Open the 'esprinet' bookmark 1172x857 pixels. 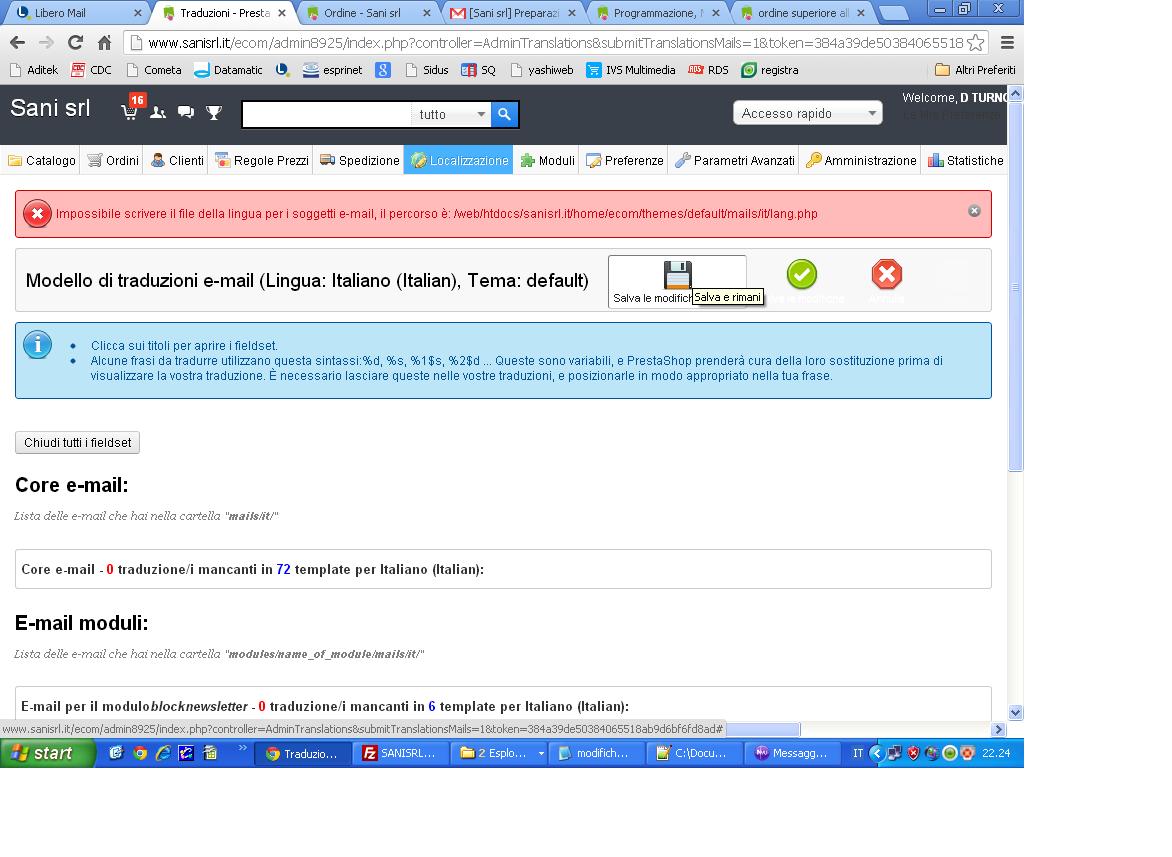tap(333, 69)
